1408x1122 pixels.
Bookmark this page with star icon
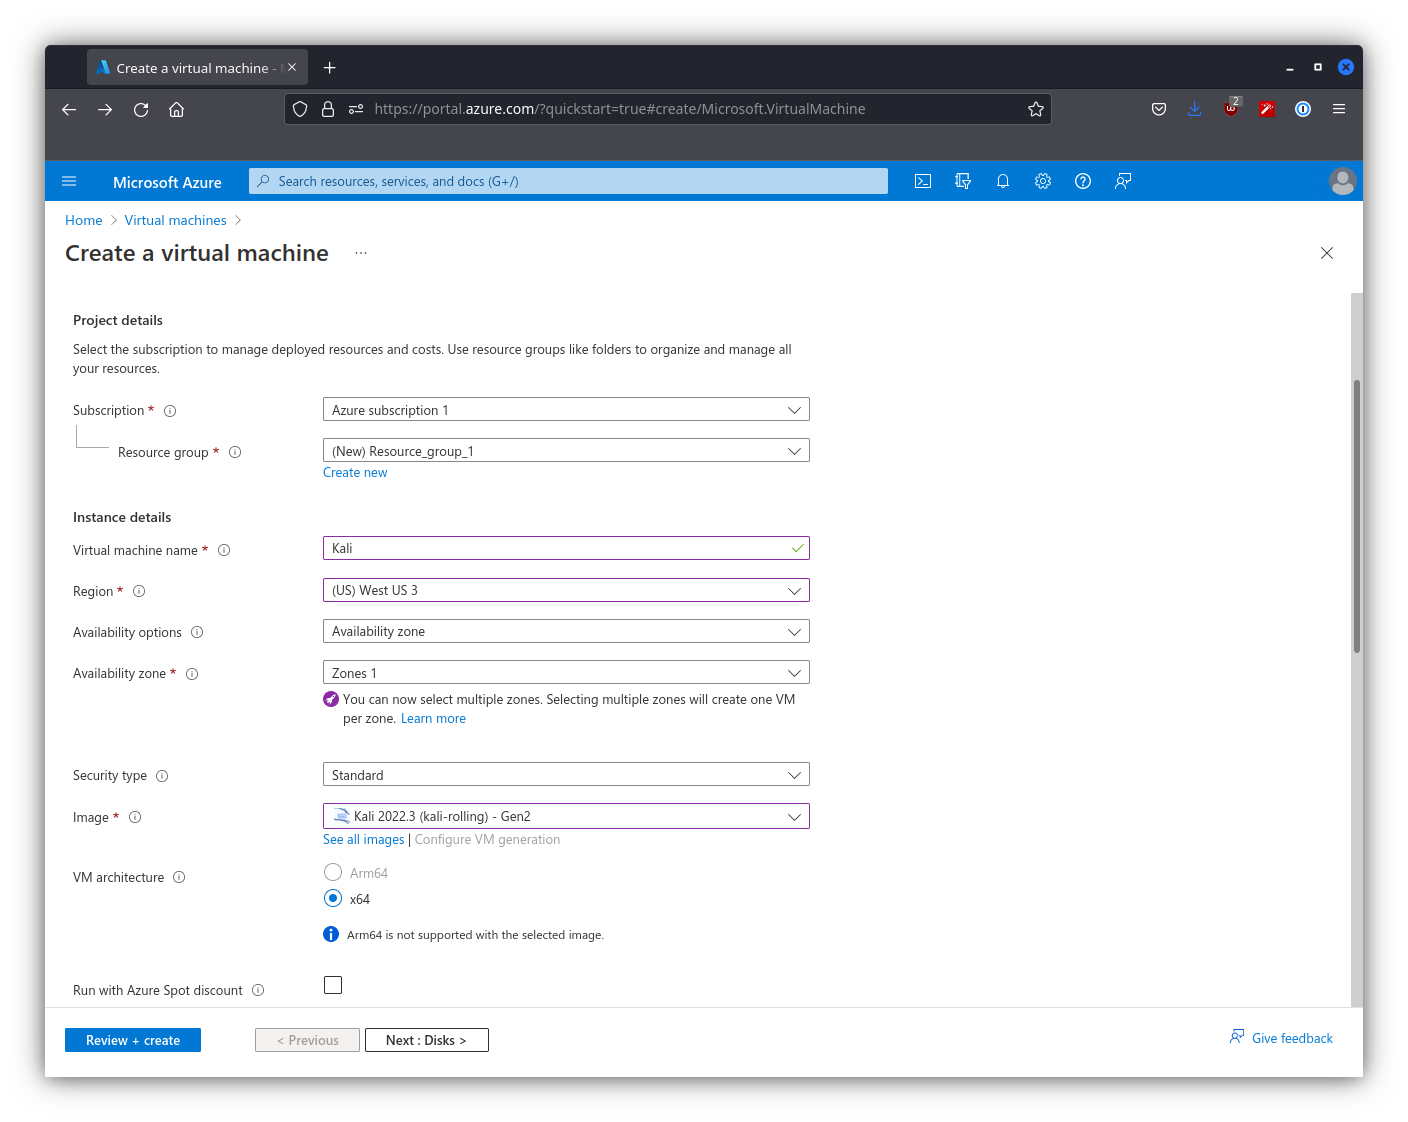[1036, 109]
